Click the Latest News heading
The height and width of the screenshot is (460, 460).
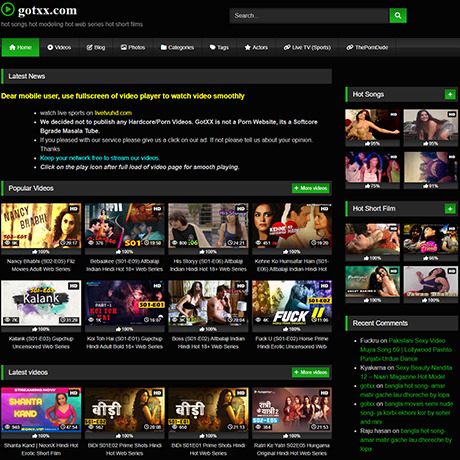[x=27, y=76]
